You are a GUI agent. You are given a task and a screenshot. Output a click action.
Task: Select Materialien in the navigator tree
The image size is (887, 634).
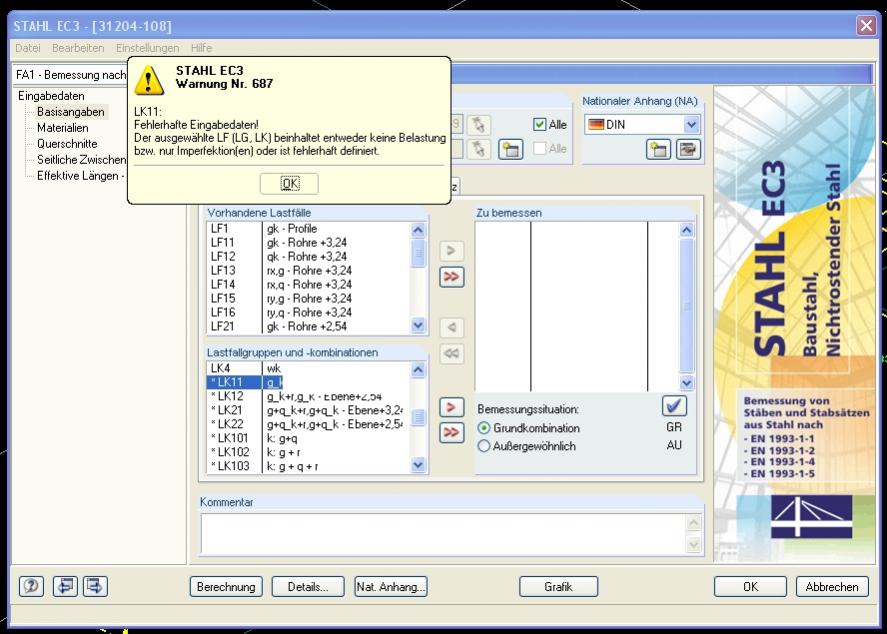tap(63, 128)
